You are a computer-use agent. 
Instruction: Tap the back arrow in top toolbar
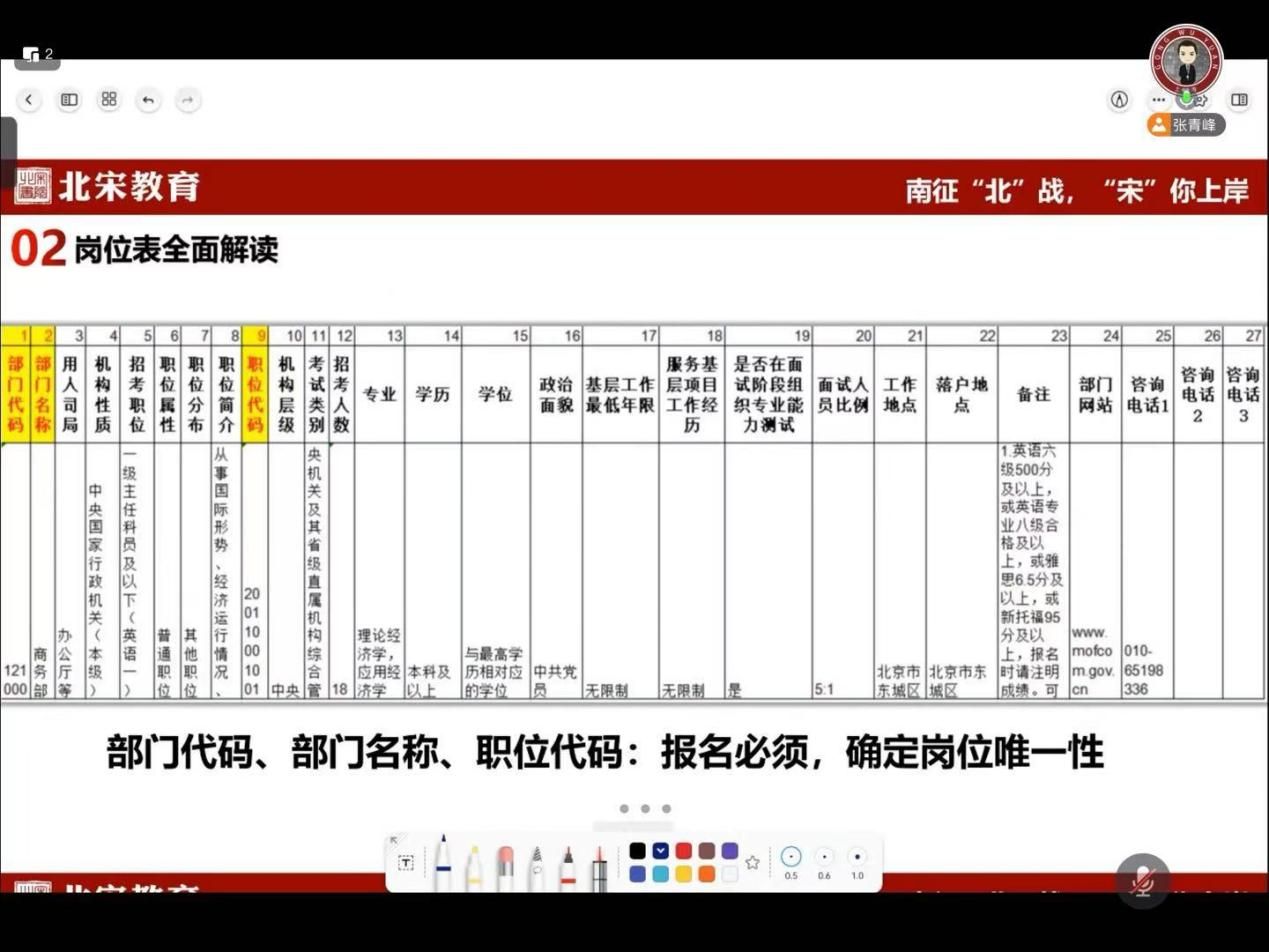(x=29, y=99)
